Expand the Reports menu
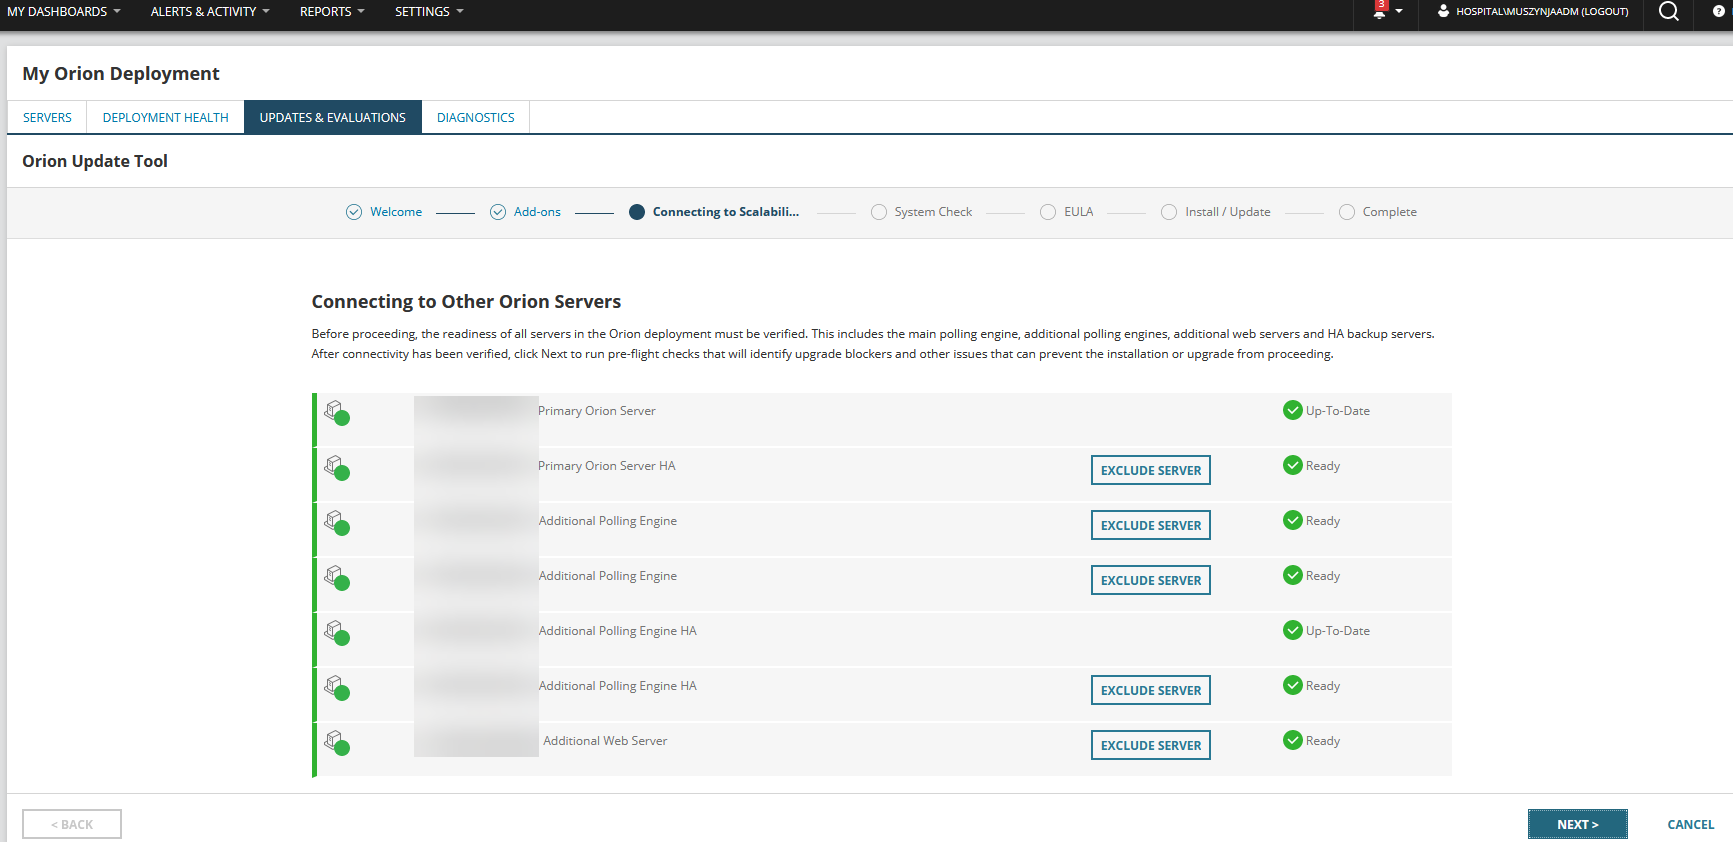 coord(332,12)
